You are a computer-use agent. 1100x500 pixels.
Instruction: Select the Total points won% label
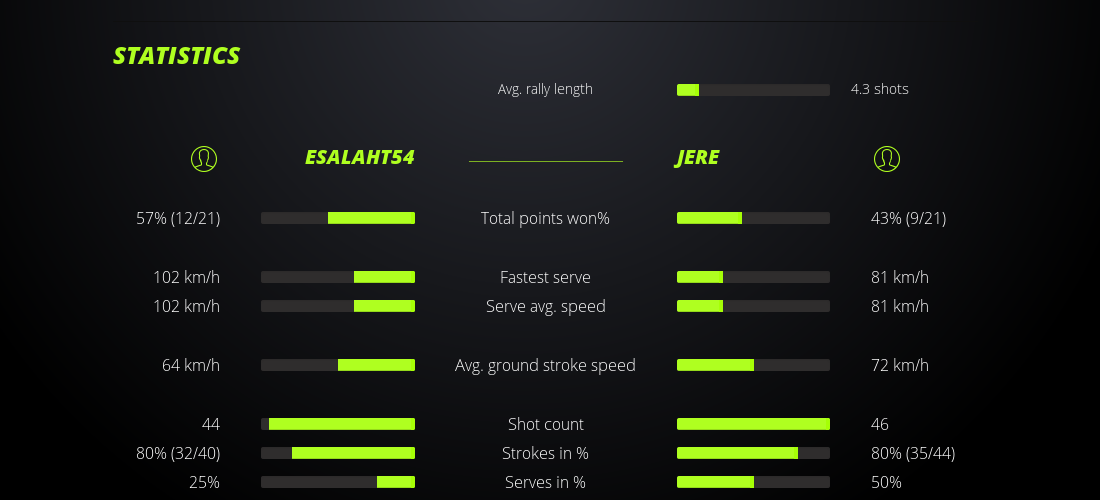(545, 218)
